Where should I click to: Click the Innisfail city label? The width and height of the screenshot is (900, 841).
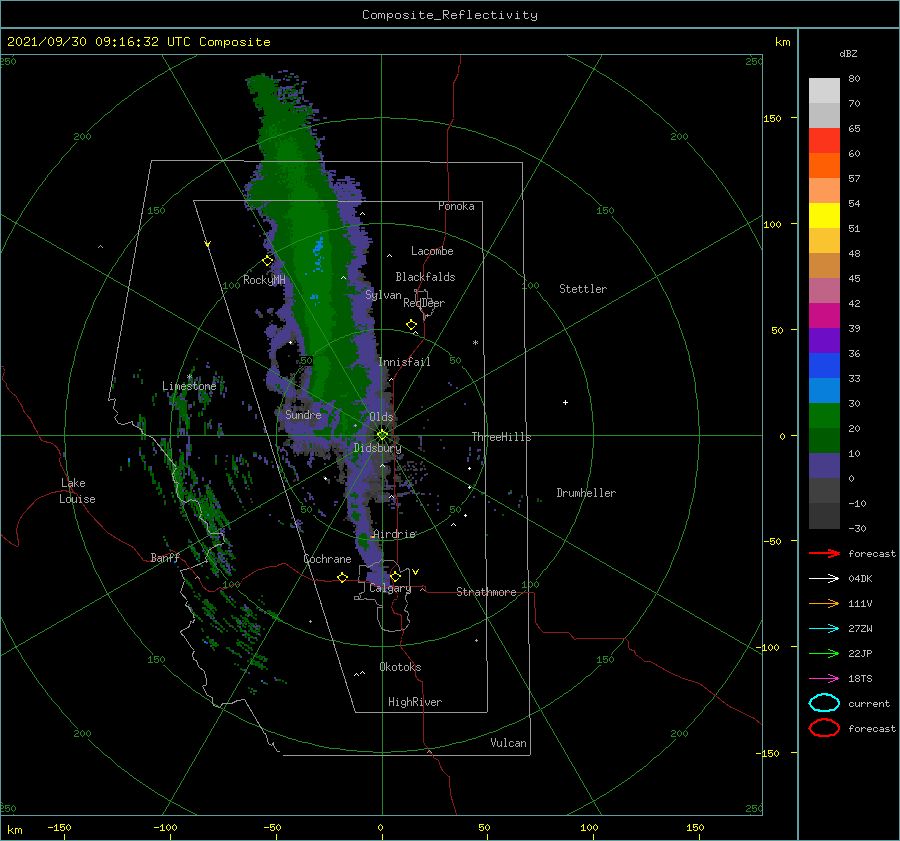[404, 362]
